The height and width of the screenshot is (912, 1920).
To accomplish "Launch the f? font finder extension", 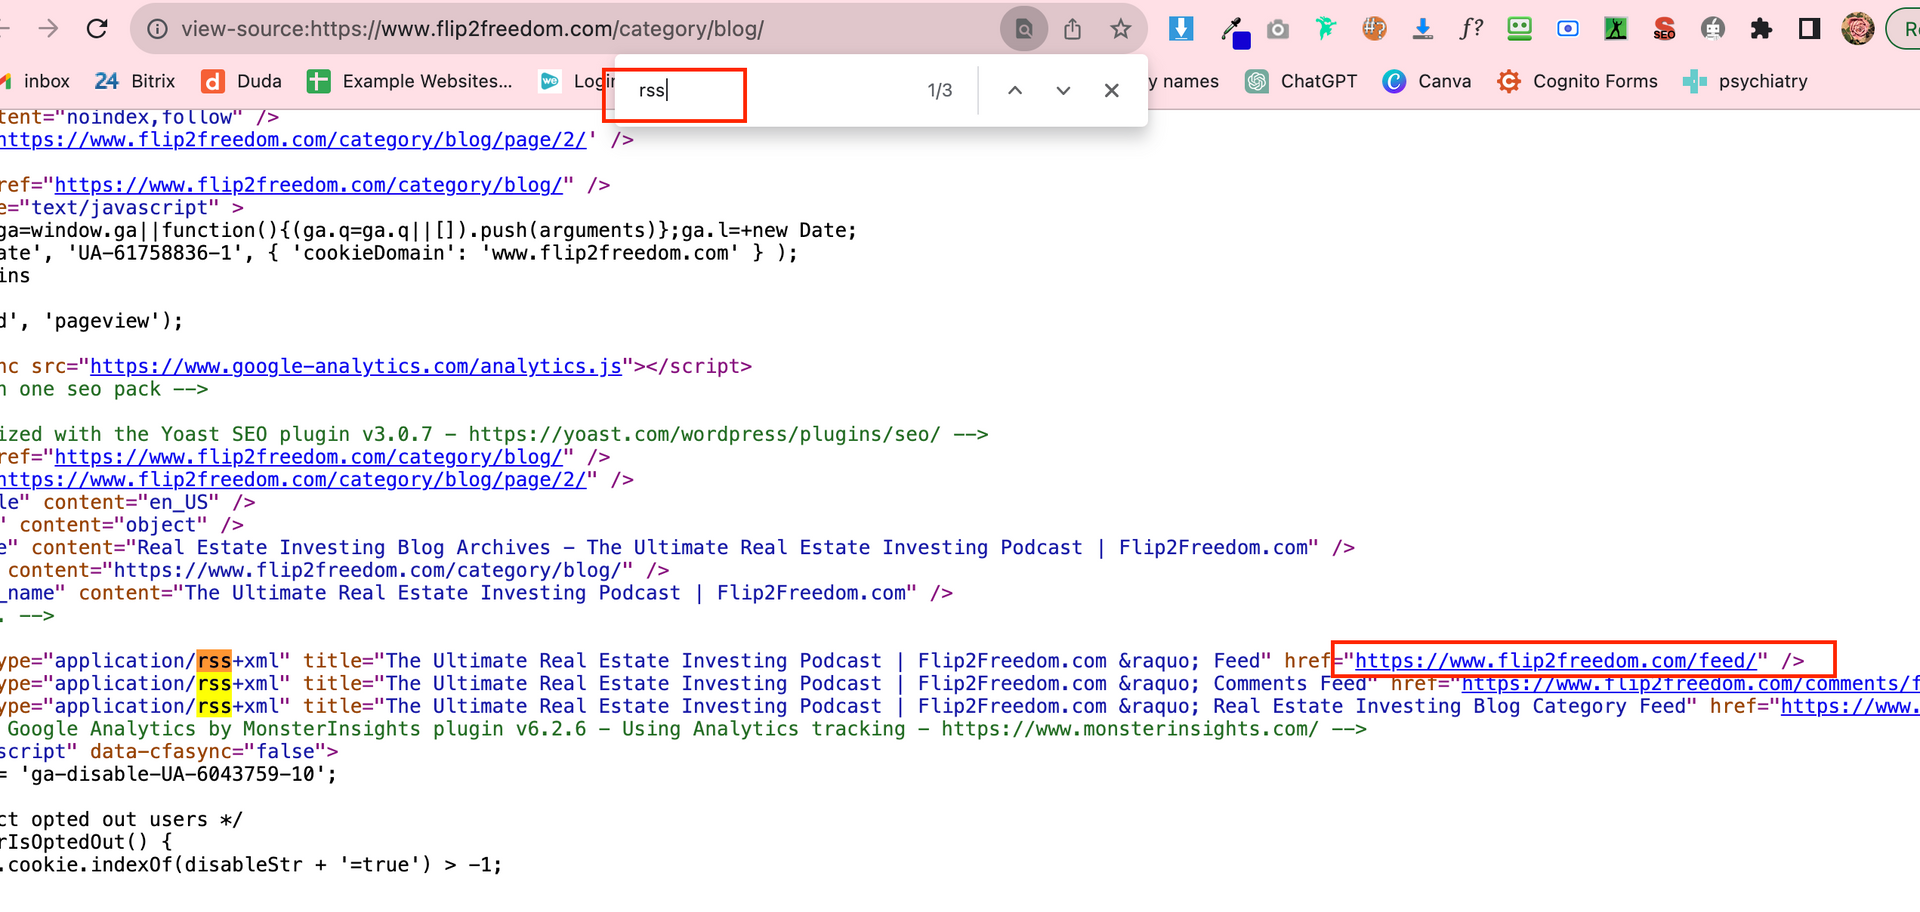I will (1471, 29).
